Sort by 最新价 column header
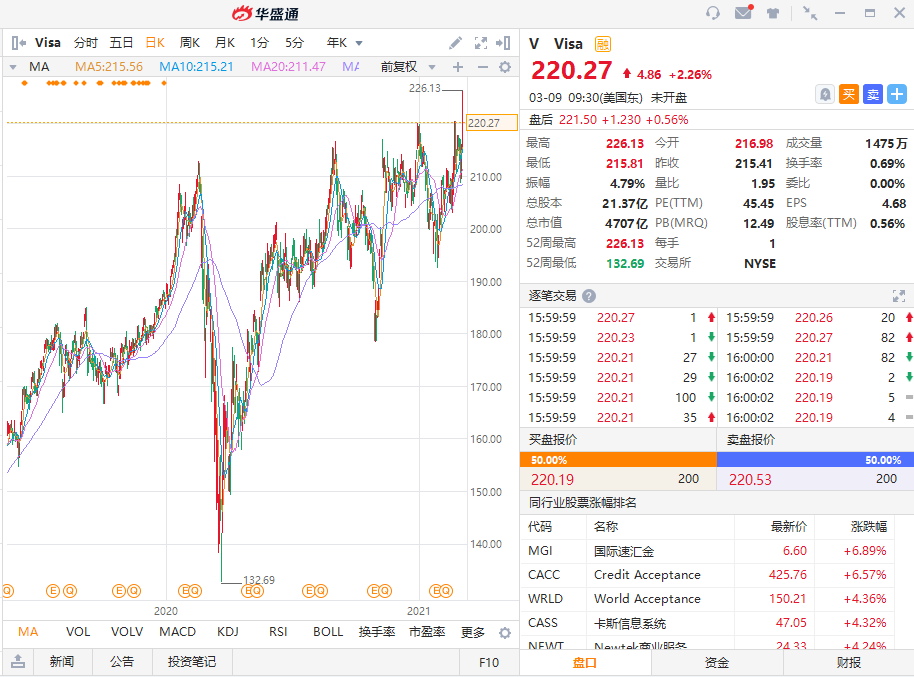914x677 pixels. 789,527
